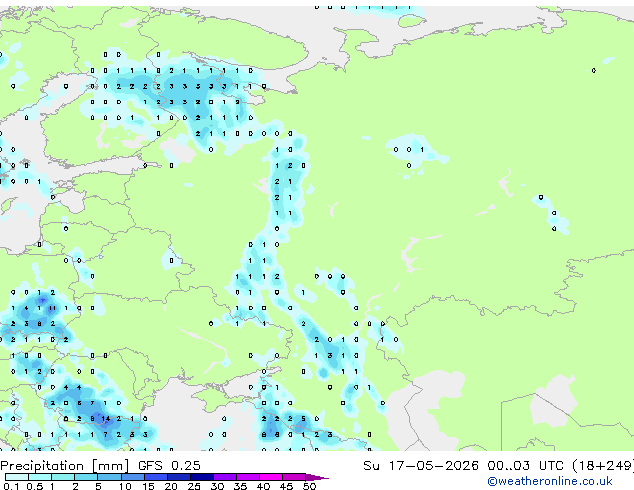Click the 'Su 17-05-2026 00..03 UTC' timestamp
634x490 pixels.
click(x=463, y=466)
